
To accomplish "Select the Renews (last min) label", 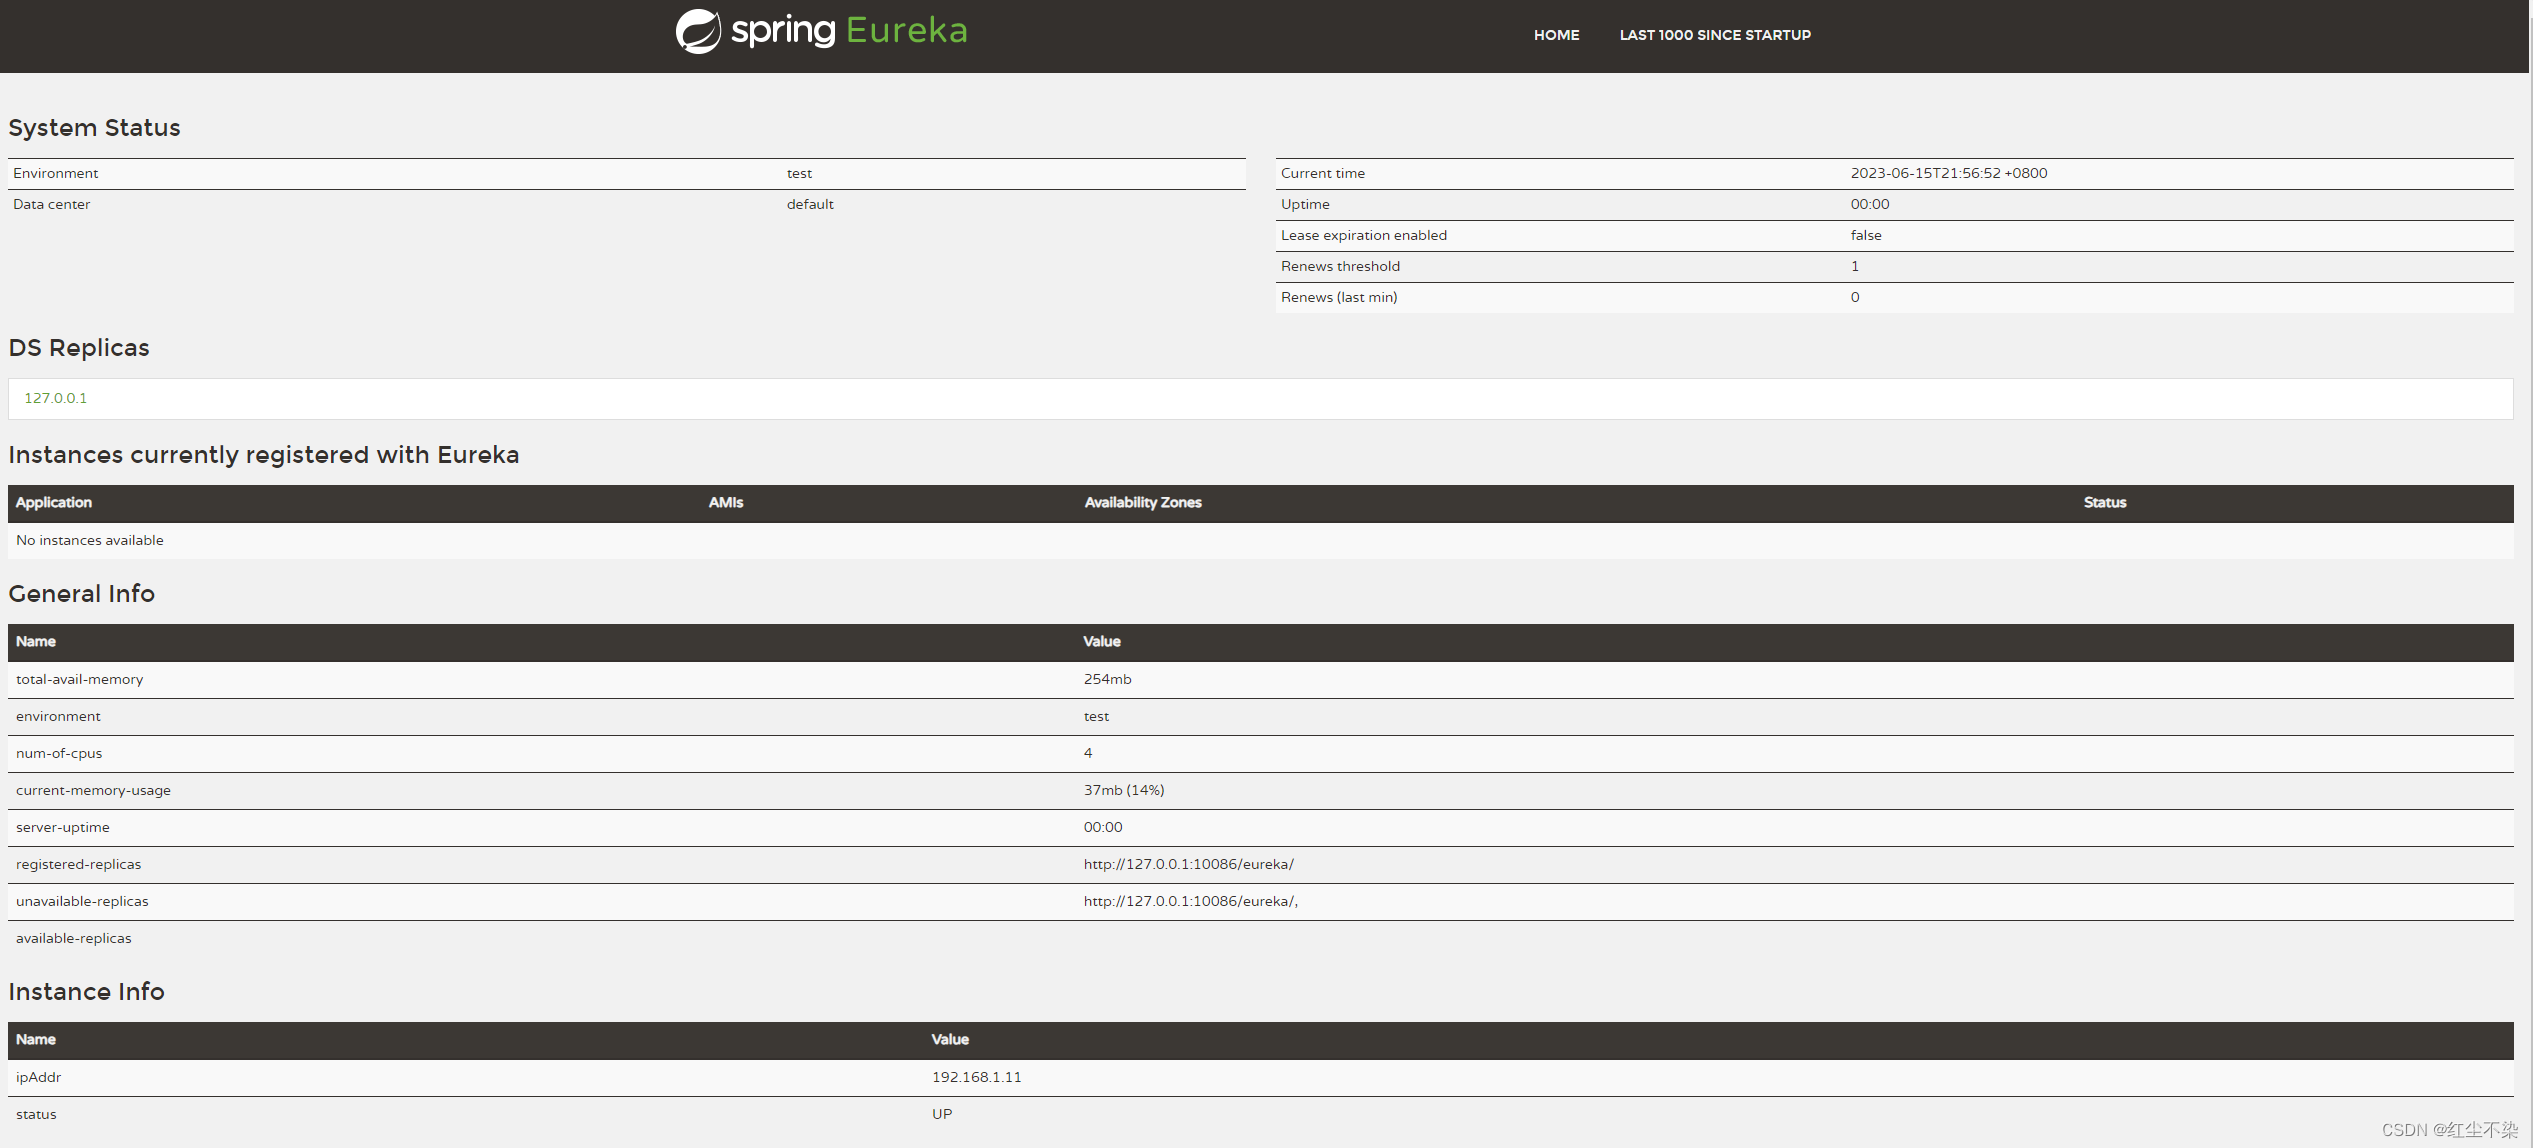I will (1339, 297).
